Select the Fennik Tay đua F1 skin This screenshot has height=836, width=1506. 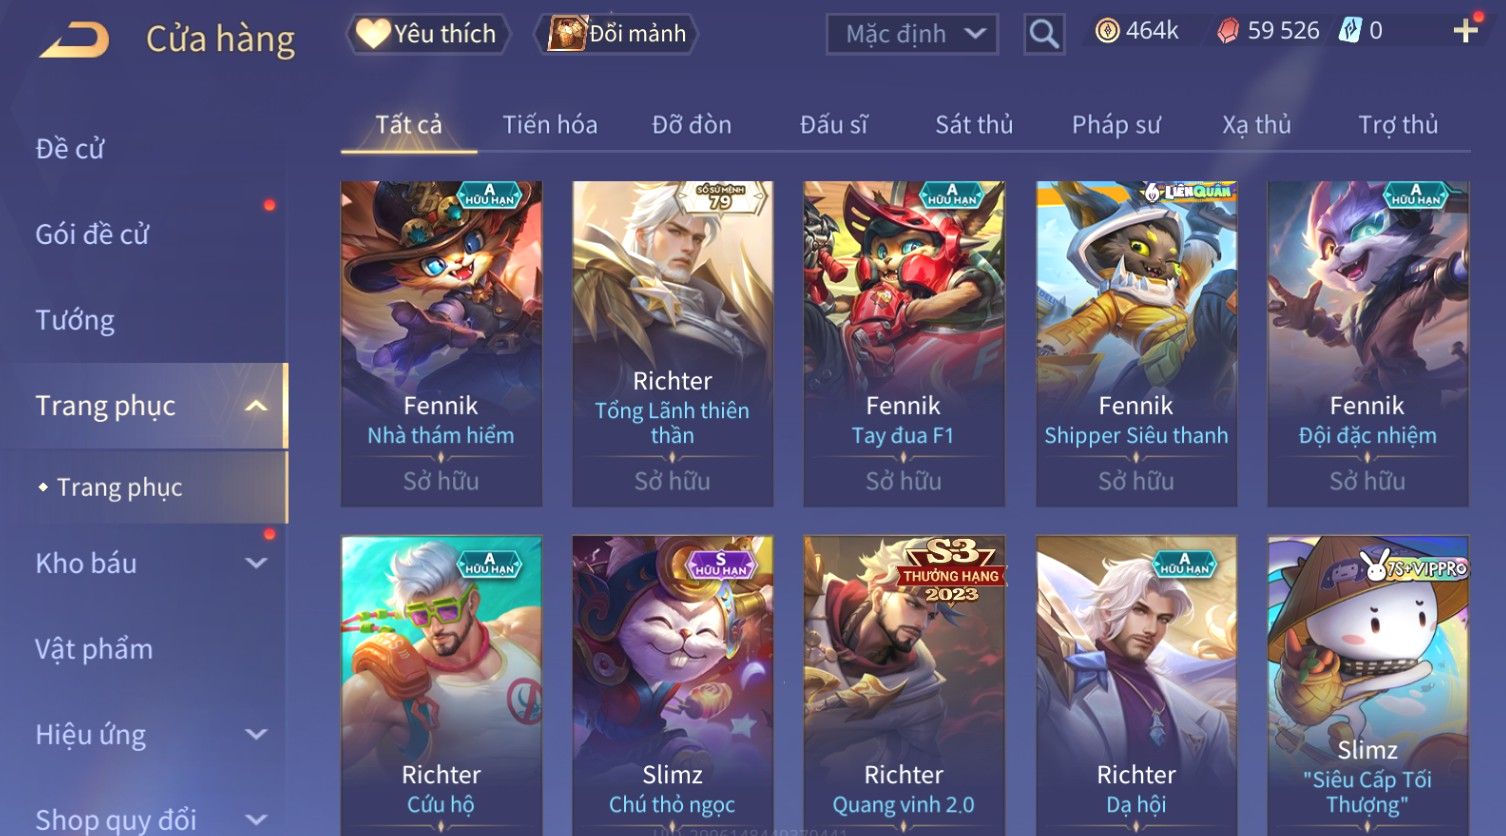click(x=904, y=343)
